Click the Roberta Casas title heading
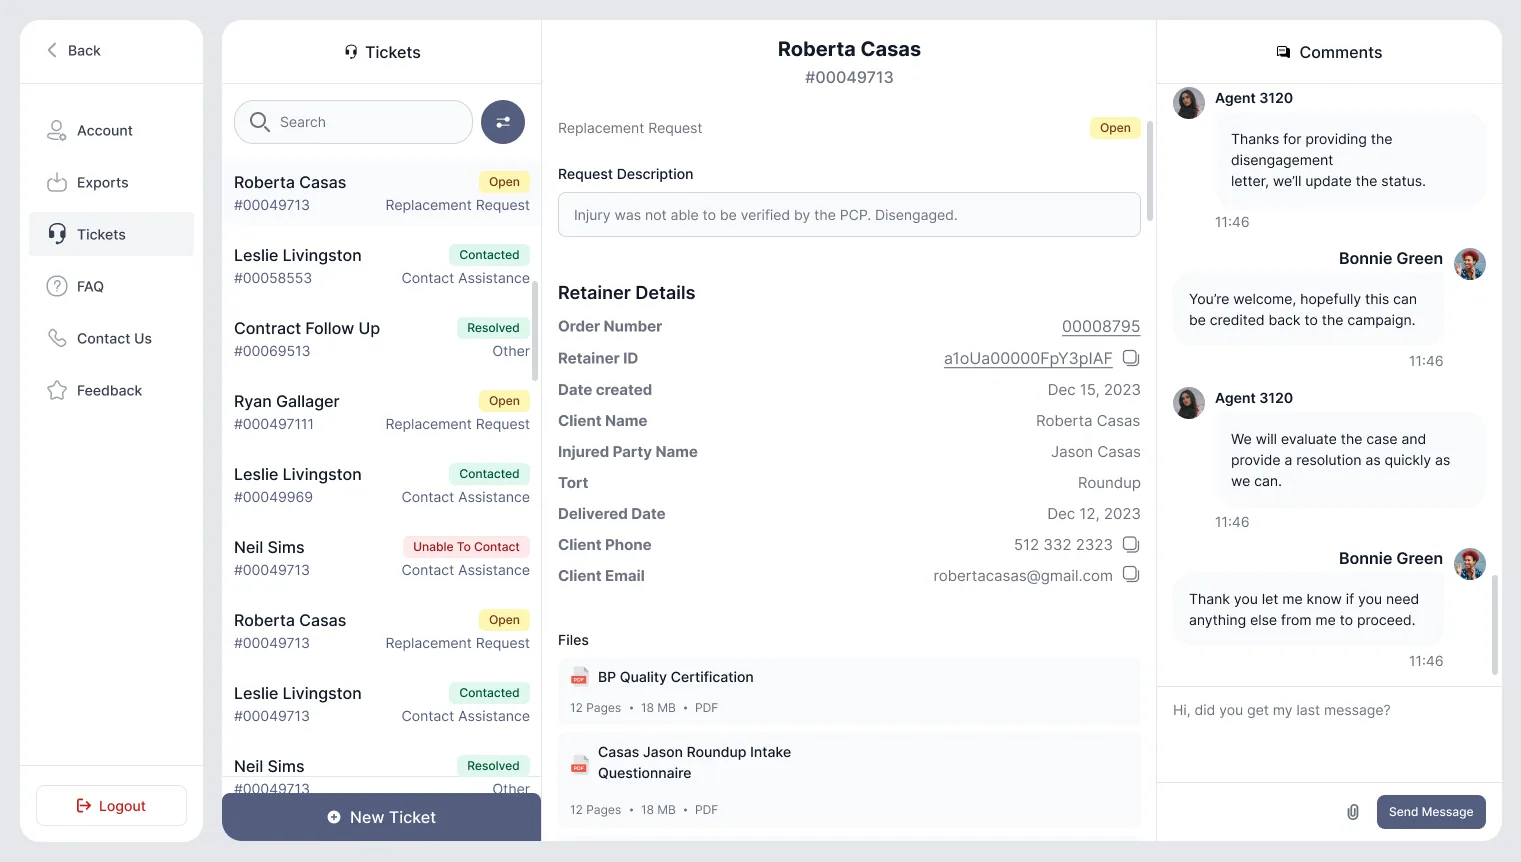The height and width of the screenshot is (862, 1521). coord(849,49)
